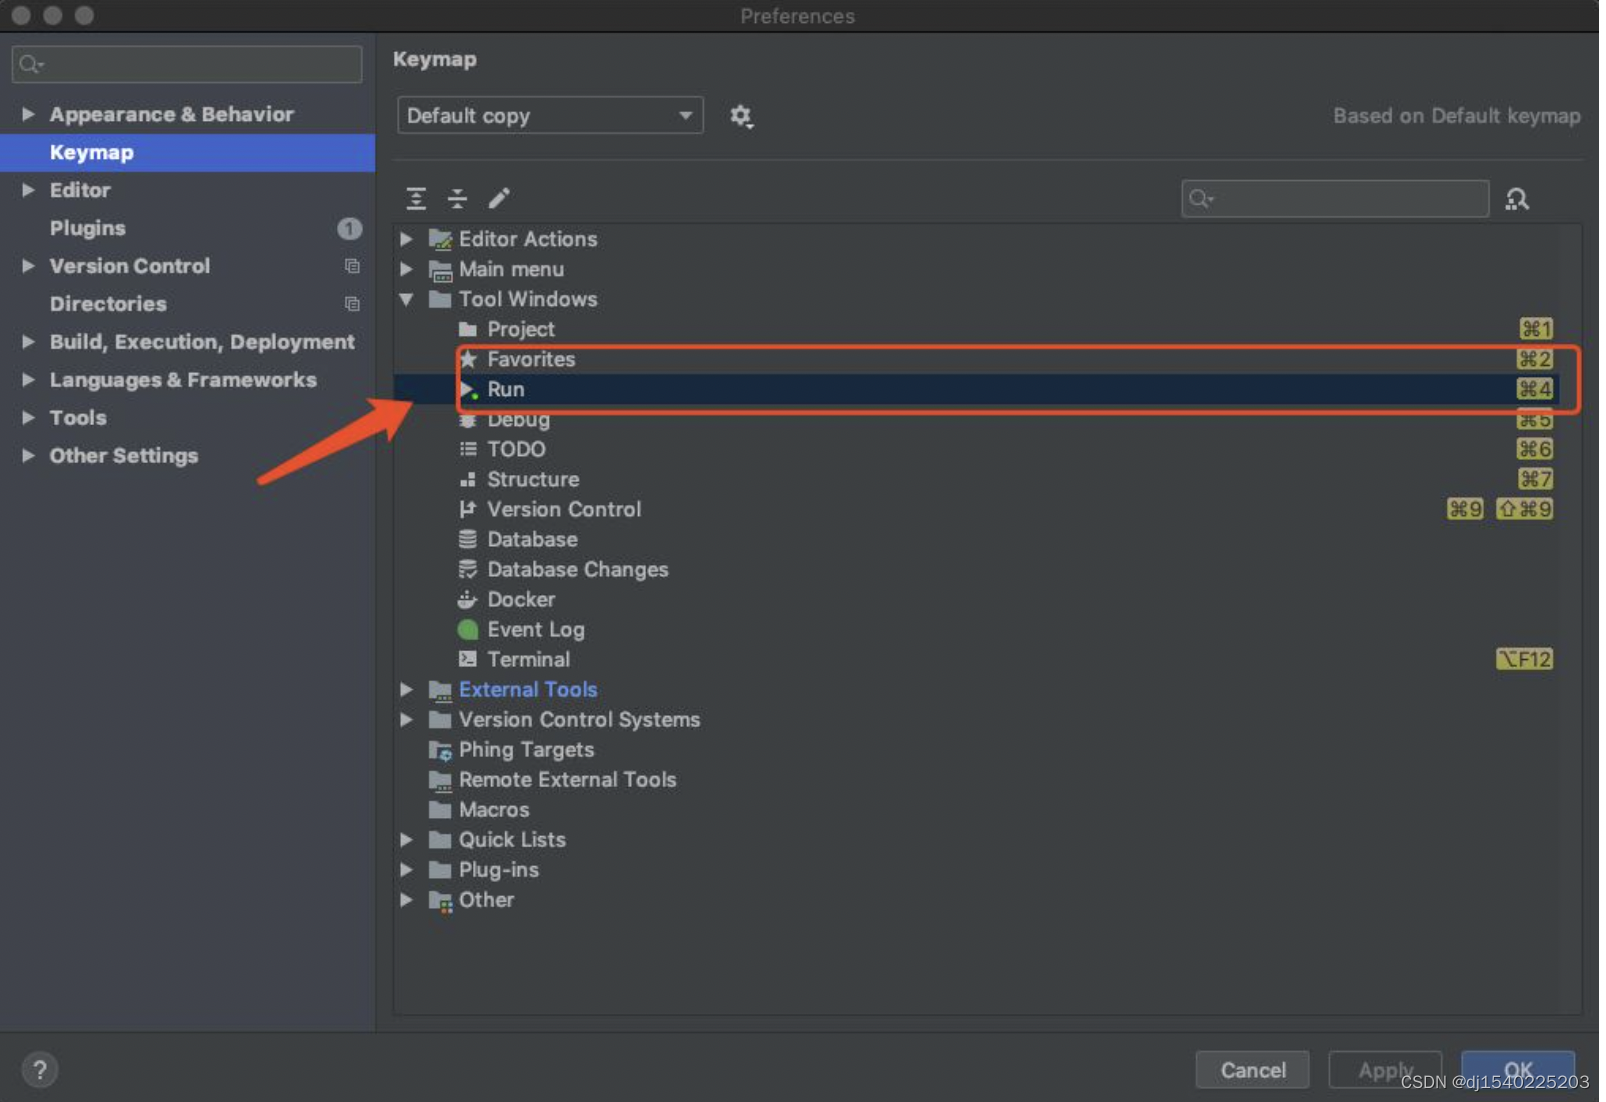
Task: Open the keymap gear settings icon
Action: tap(741, 116)
